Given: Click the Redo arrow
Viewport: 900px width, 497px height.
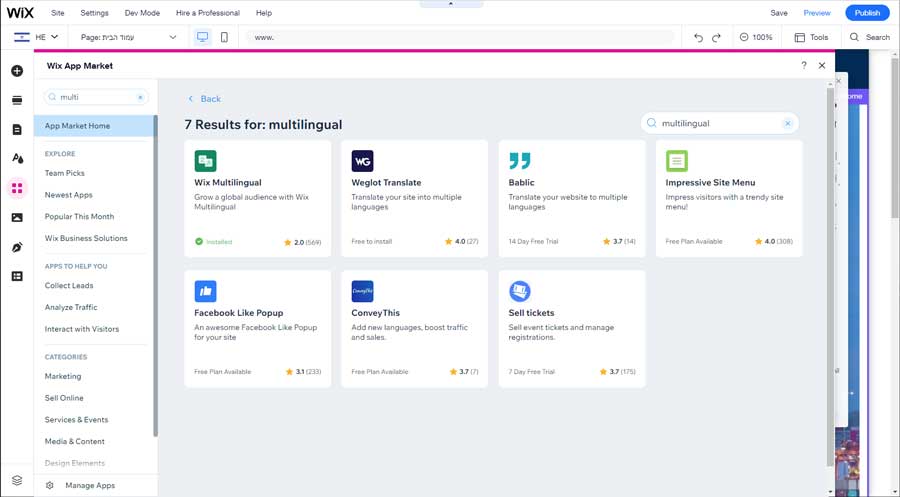Looking at the screenshot, I should (716, 37).
